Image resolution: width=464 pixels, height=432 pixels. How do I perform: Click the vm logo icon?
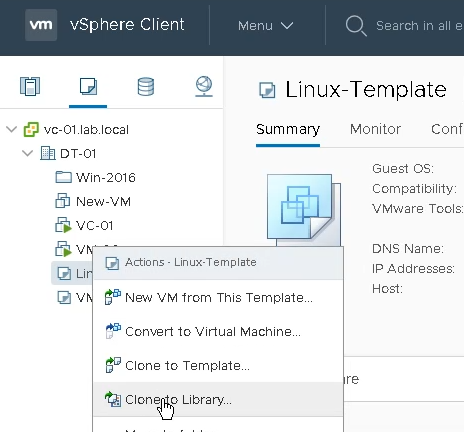click(41, 25)
